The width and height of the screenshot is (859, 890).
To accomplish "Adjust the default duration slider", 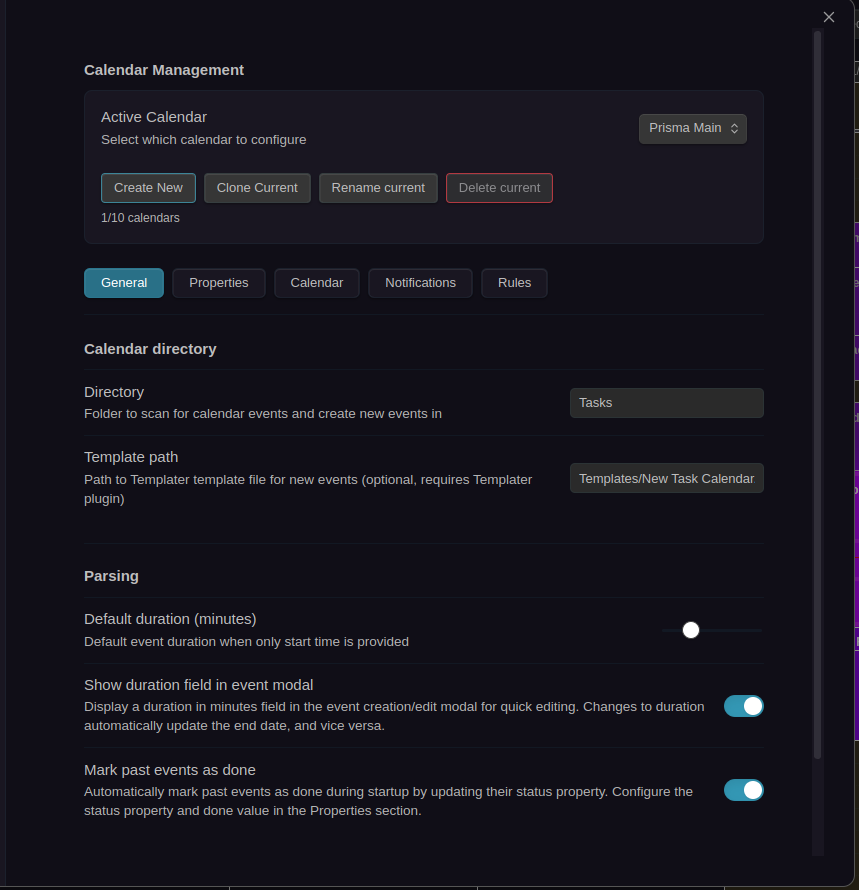I will coord(690,630).
